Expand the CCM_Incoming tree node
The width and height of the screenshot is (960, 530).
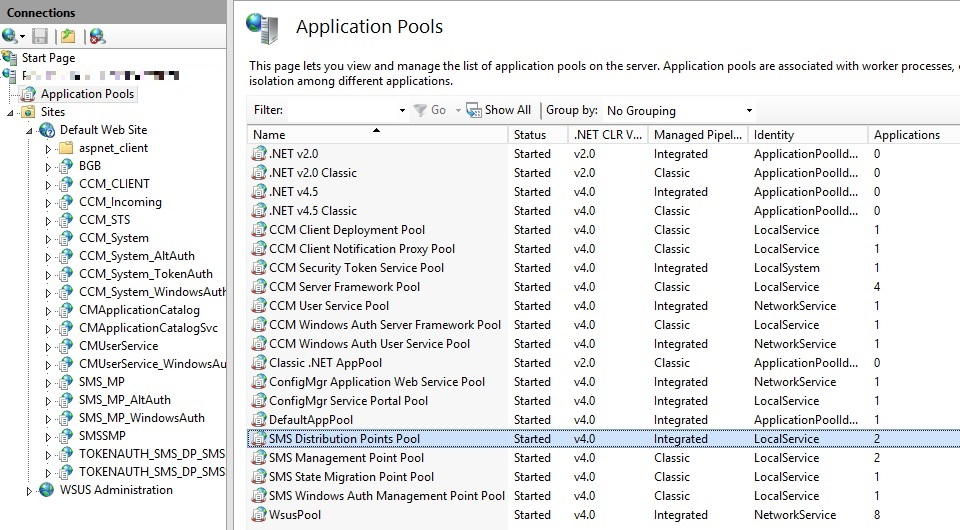(x=48, y=203)
